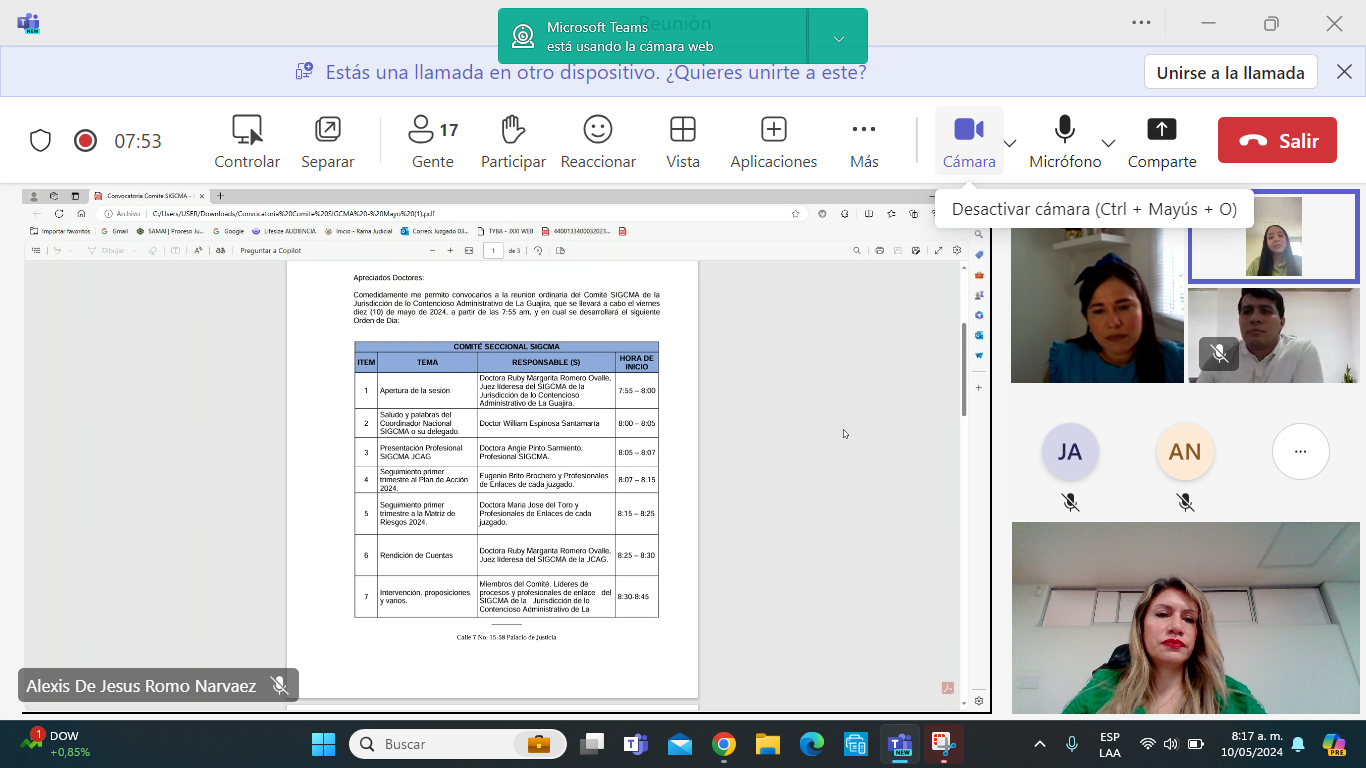The width and height of the screenshot is (1366, 768).
Task: Click the shared PDF vertical scrollbar
Action: [964, 370]
